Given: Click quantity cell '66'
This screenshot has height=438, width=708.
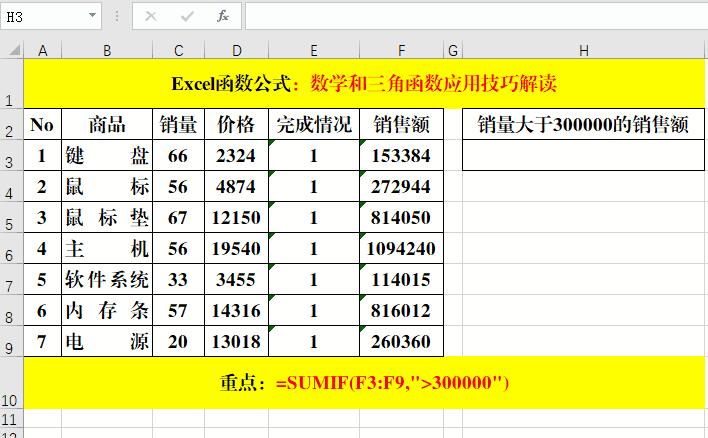Looking at the screenshot, I should pos(178,155).
